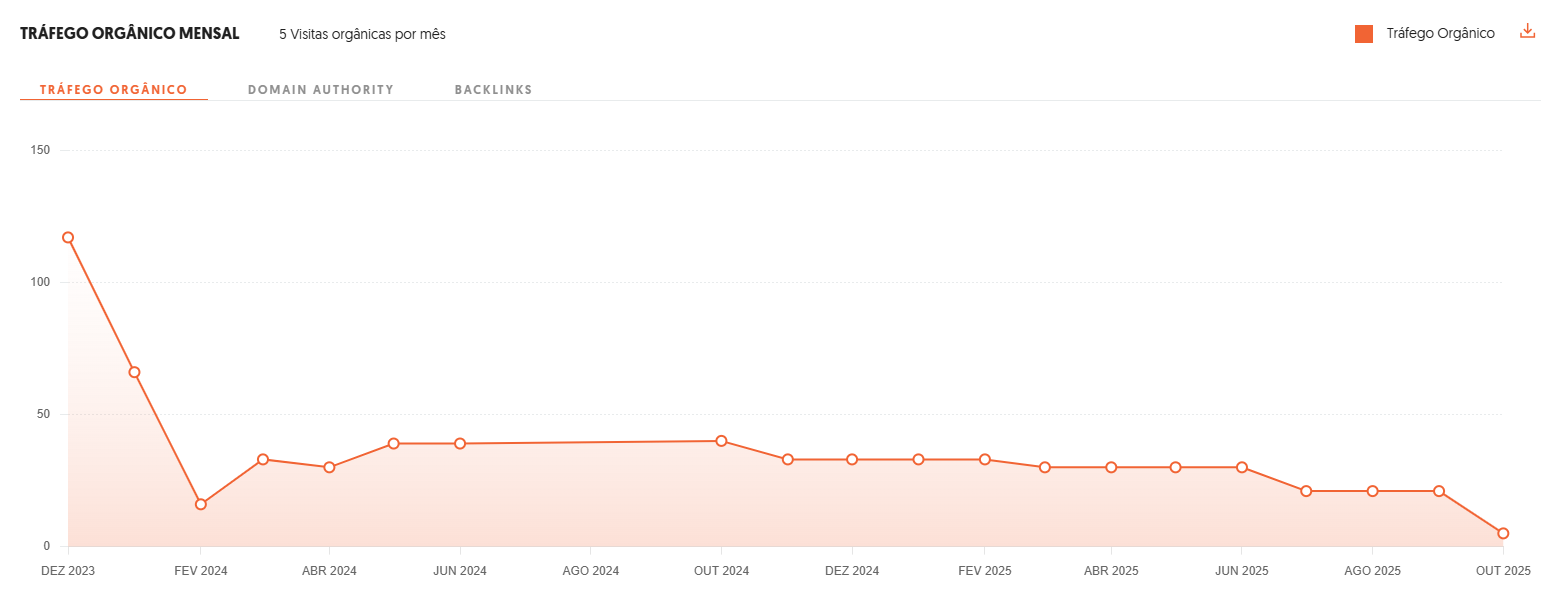Select the Tráfego Orgânico tab

click(x=113, y=90)
